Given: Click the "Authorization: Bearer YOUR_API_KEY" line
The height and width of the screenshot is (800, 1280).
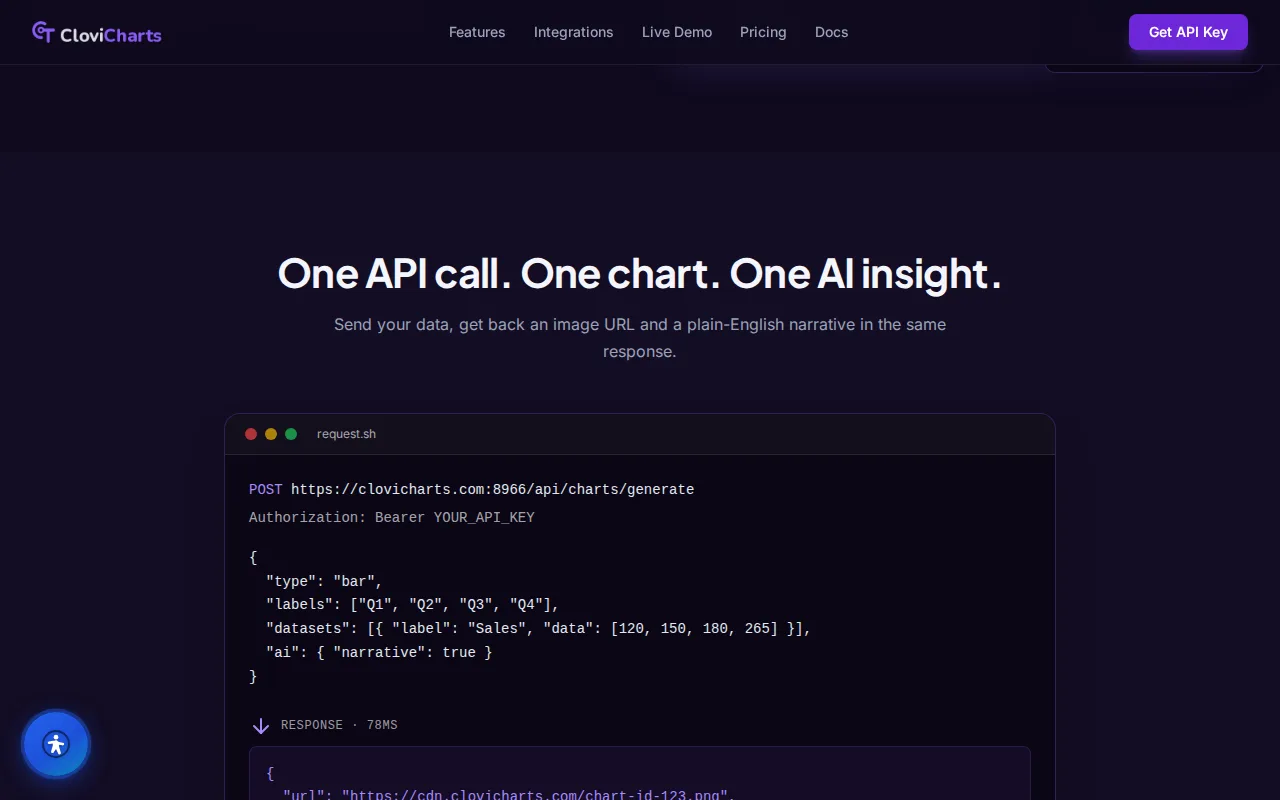Looking at the screenshot, I should pyautogui.click(x=392, y=517).
